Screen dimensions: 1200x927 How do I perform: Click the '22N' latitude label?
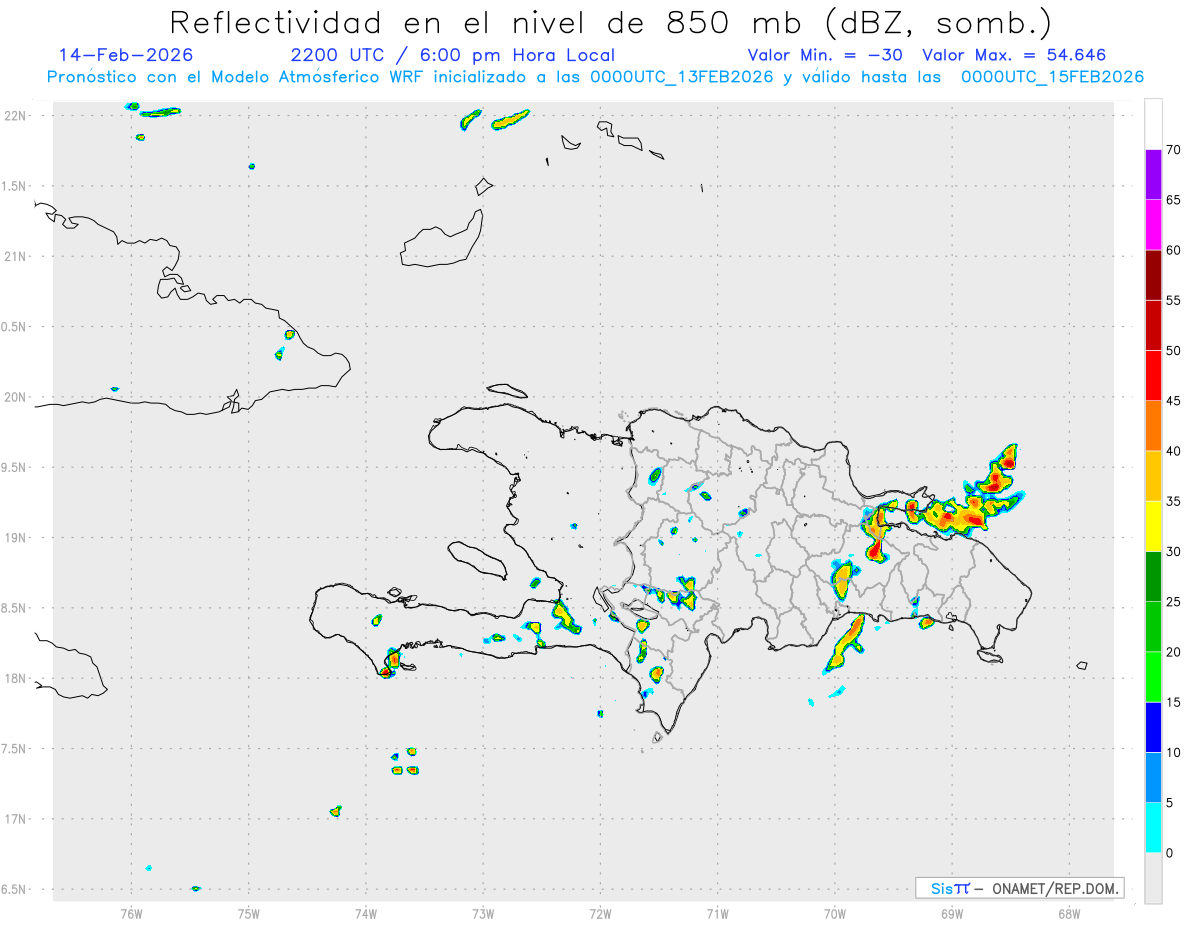[x=15, y=116]
